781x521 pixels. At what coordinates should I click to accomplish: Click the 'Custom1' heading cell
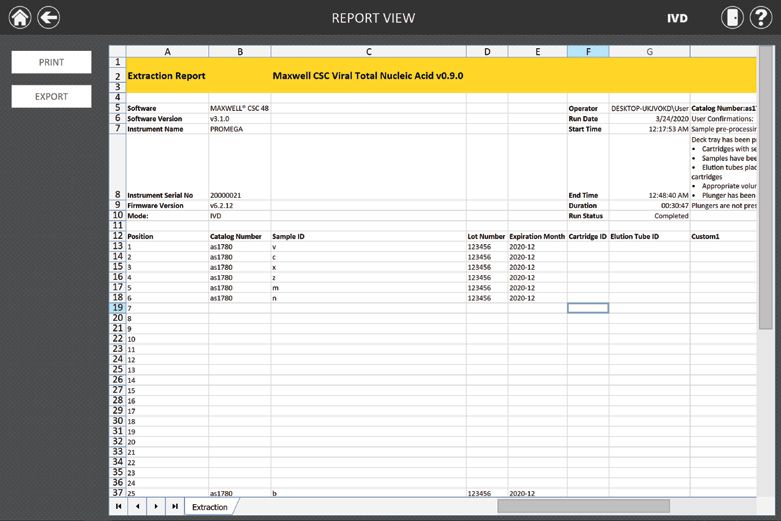pos(723,237)
